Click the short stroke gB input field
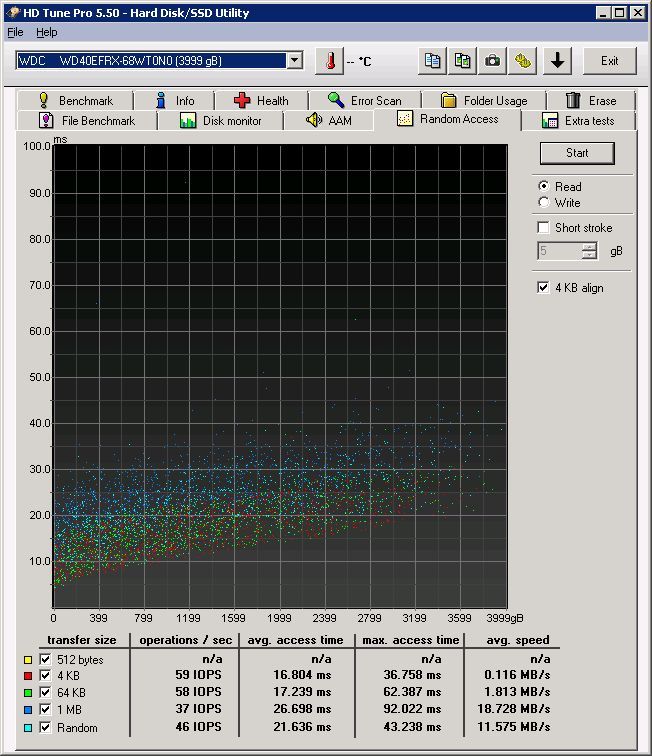Image resolution: width=652 pixels, height=756 pixels. tap(559, 251)
